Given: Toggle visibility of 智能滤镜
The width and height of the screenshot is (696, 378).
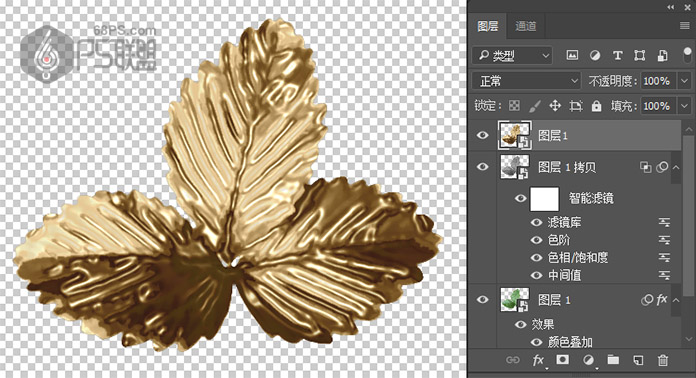Looking at the screenshot, I should pos(520,198).
